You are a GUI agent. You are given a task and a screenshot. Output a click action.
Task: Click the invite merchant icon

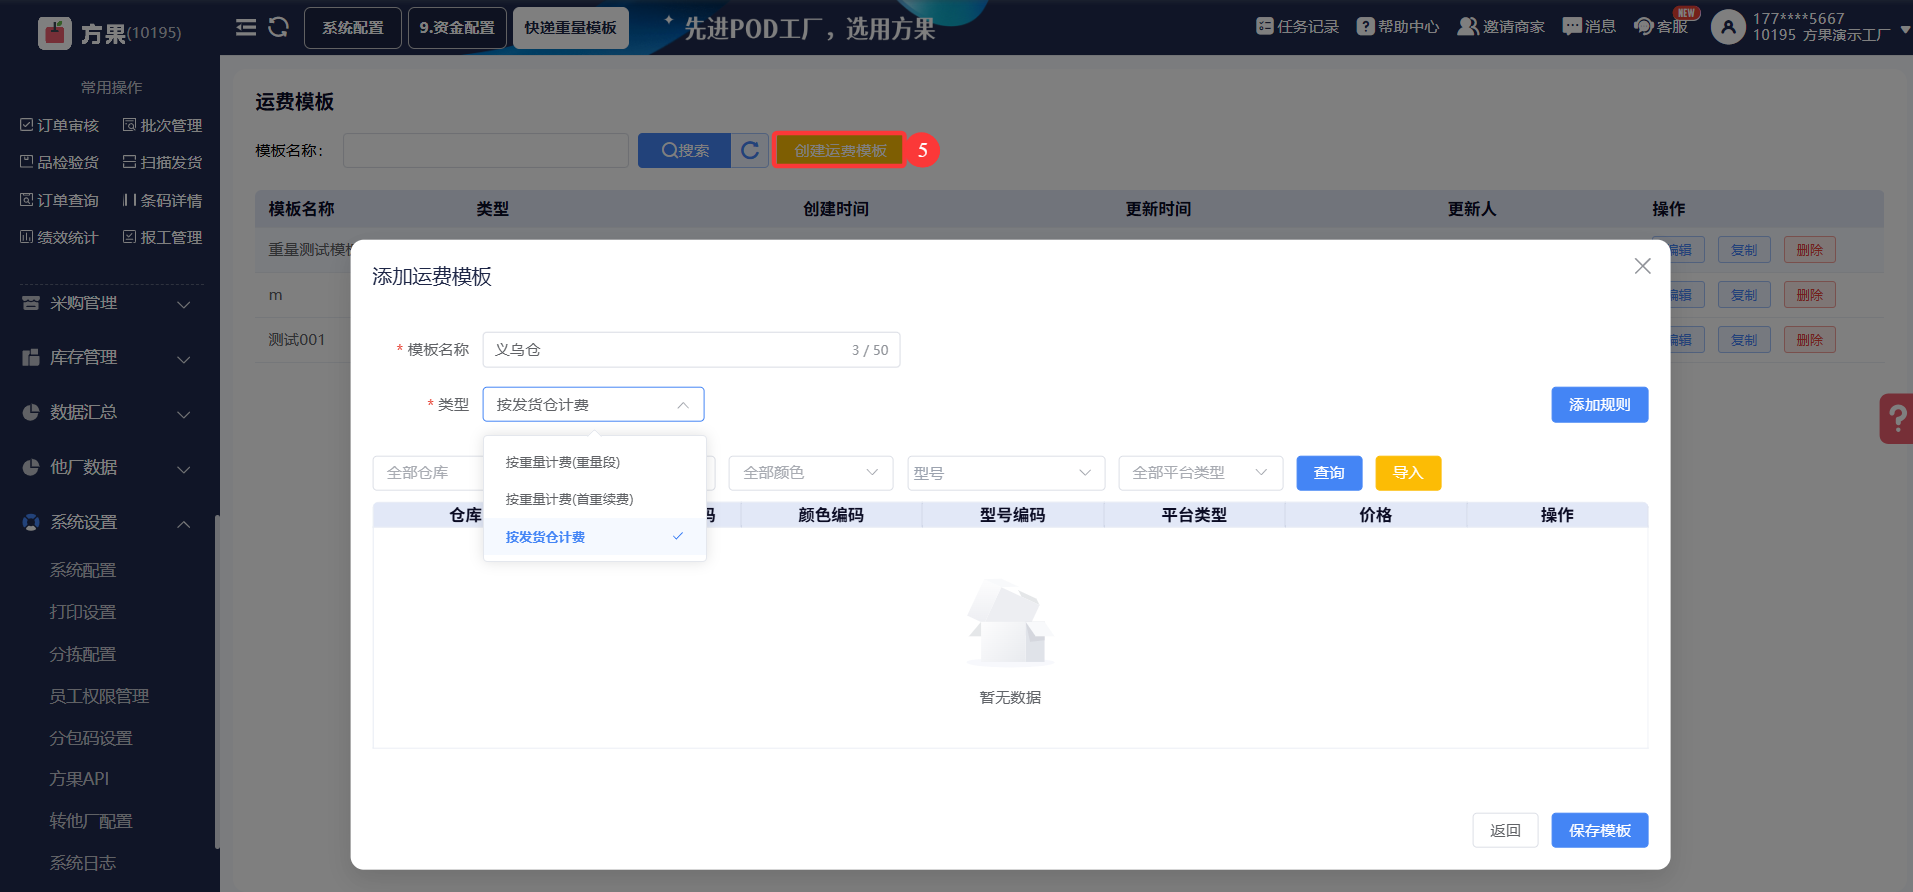(1467, 27)
